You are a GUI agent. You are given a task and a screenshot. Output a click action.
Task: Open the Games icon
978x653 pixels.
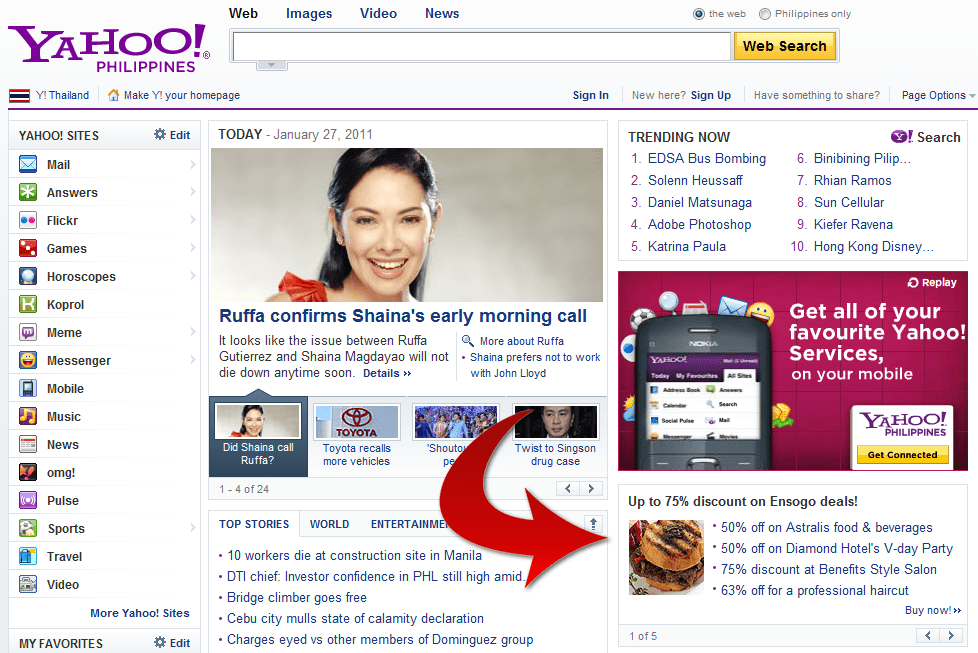pos(28,248)
